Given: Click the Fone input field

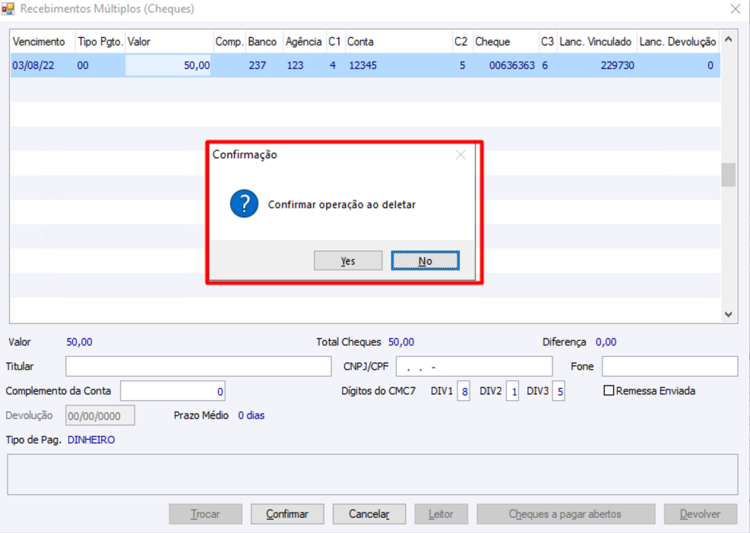Looking at the screenshot, I should [x=670, y=366].
